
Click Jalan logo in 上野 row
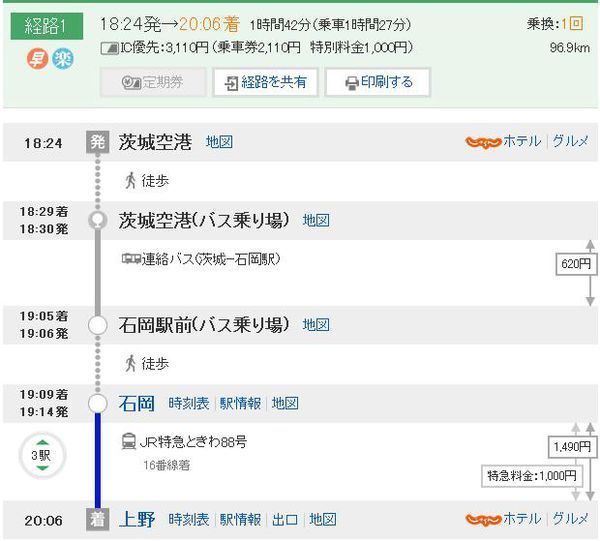pyautogui.click(x=483, y=520)
